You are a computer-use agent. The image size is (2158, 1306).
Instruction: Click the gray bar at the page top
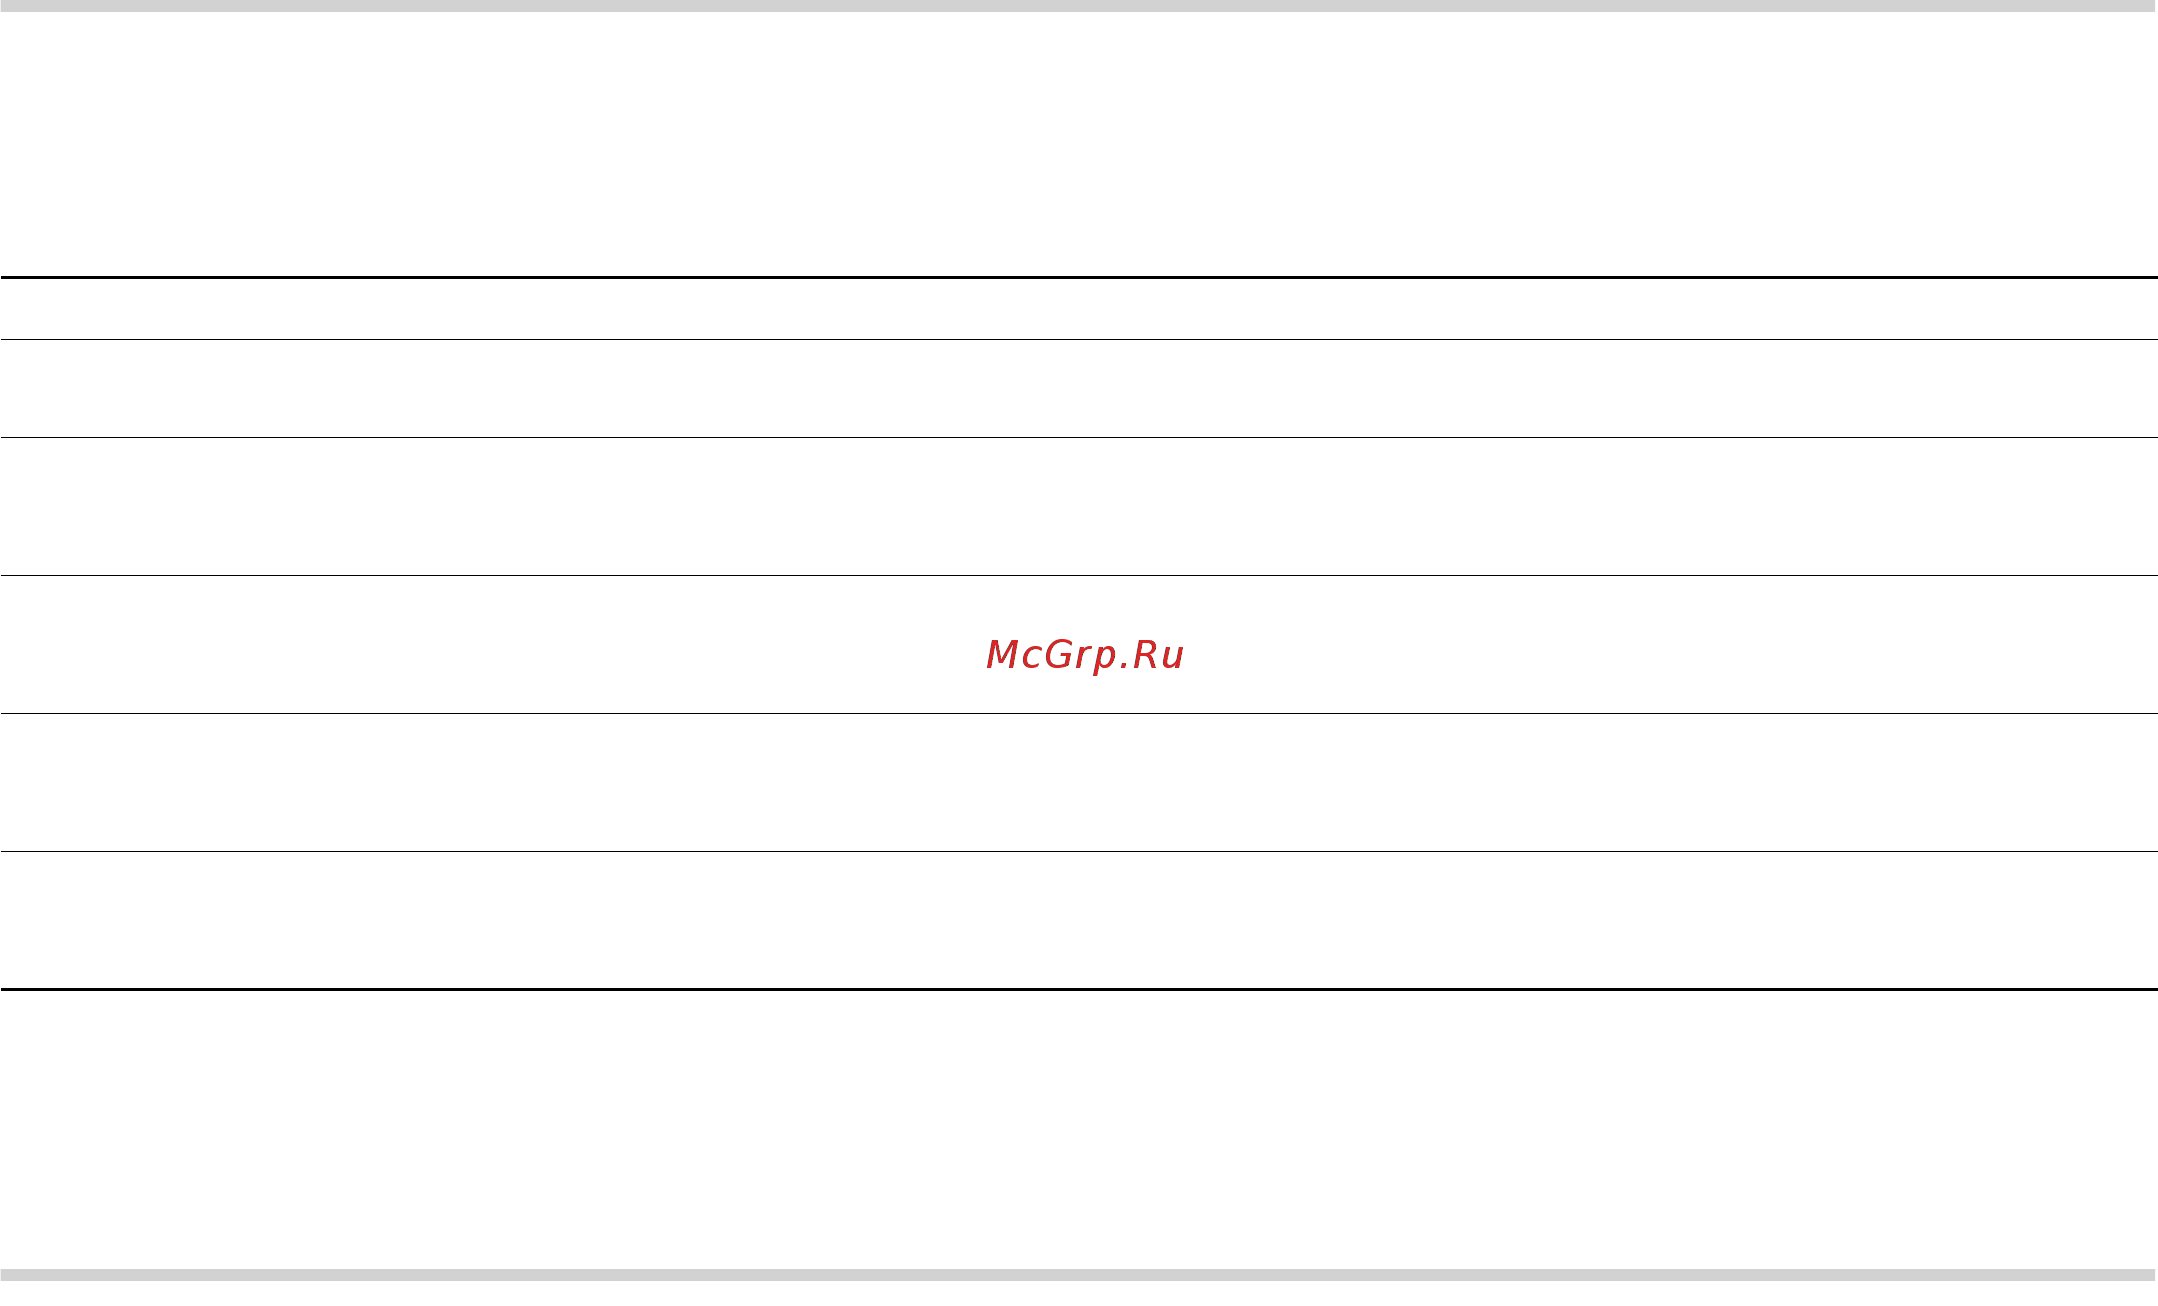coord(1079,6)
